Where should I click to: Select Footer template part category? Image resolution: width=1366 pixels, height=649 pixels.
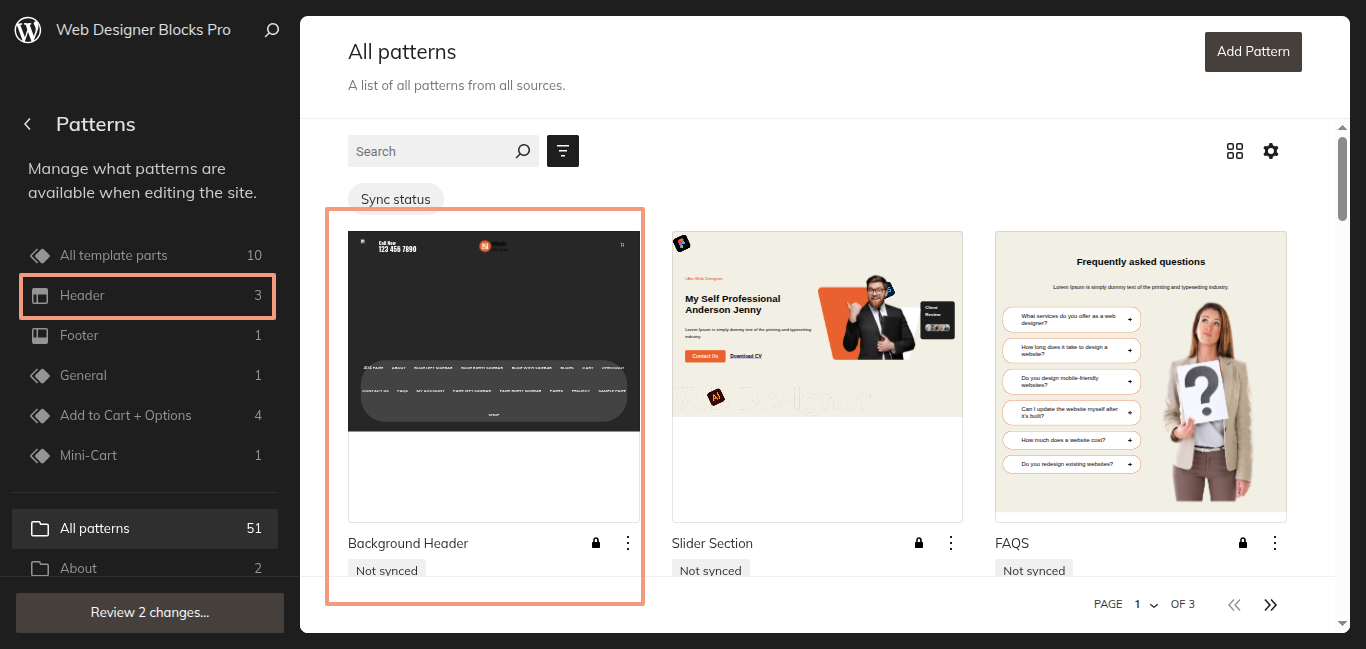click(147, 336)
